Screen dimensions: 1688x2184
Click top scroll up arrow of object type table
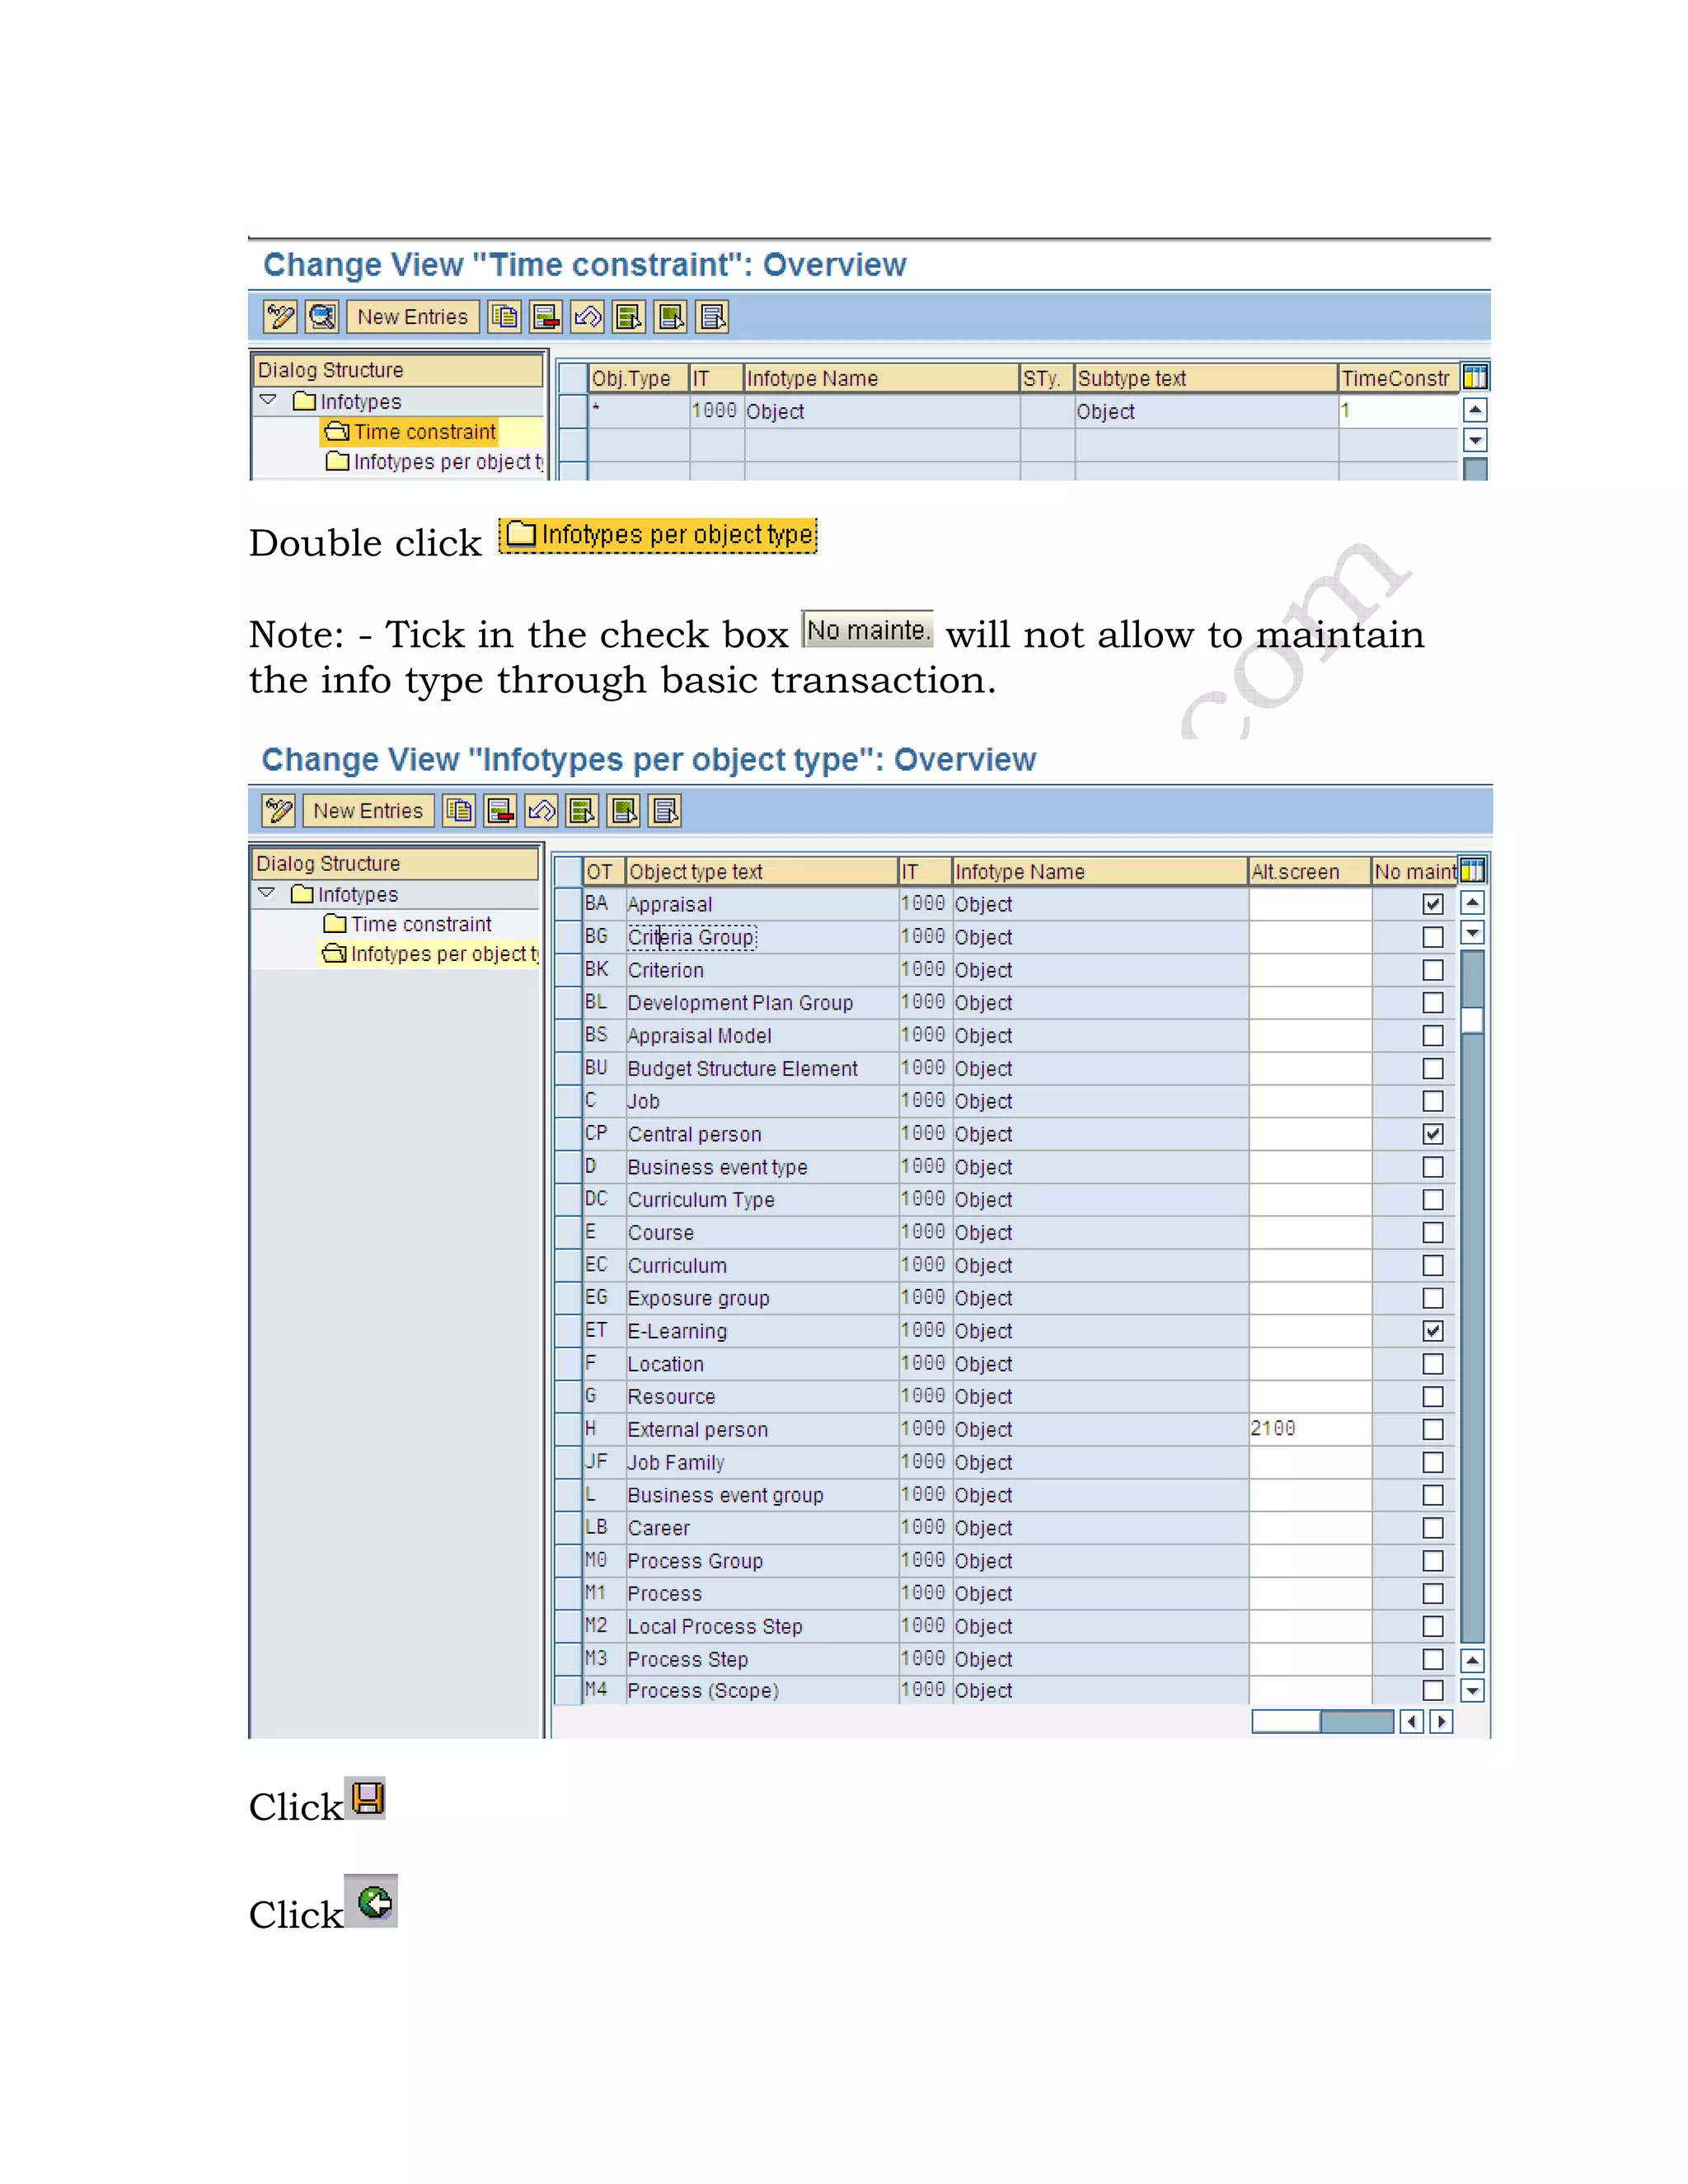click(1472, 903)
